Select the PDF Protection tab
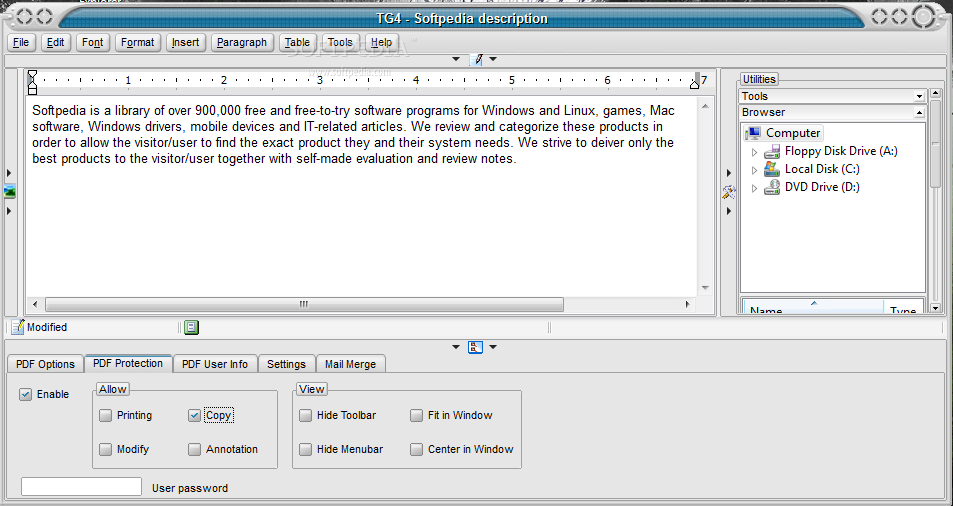 click(x=128, y=363)
